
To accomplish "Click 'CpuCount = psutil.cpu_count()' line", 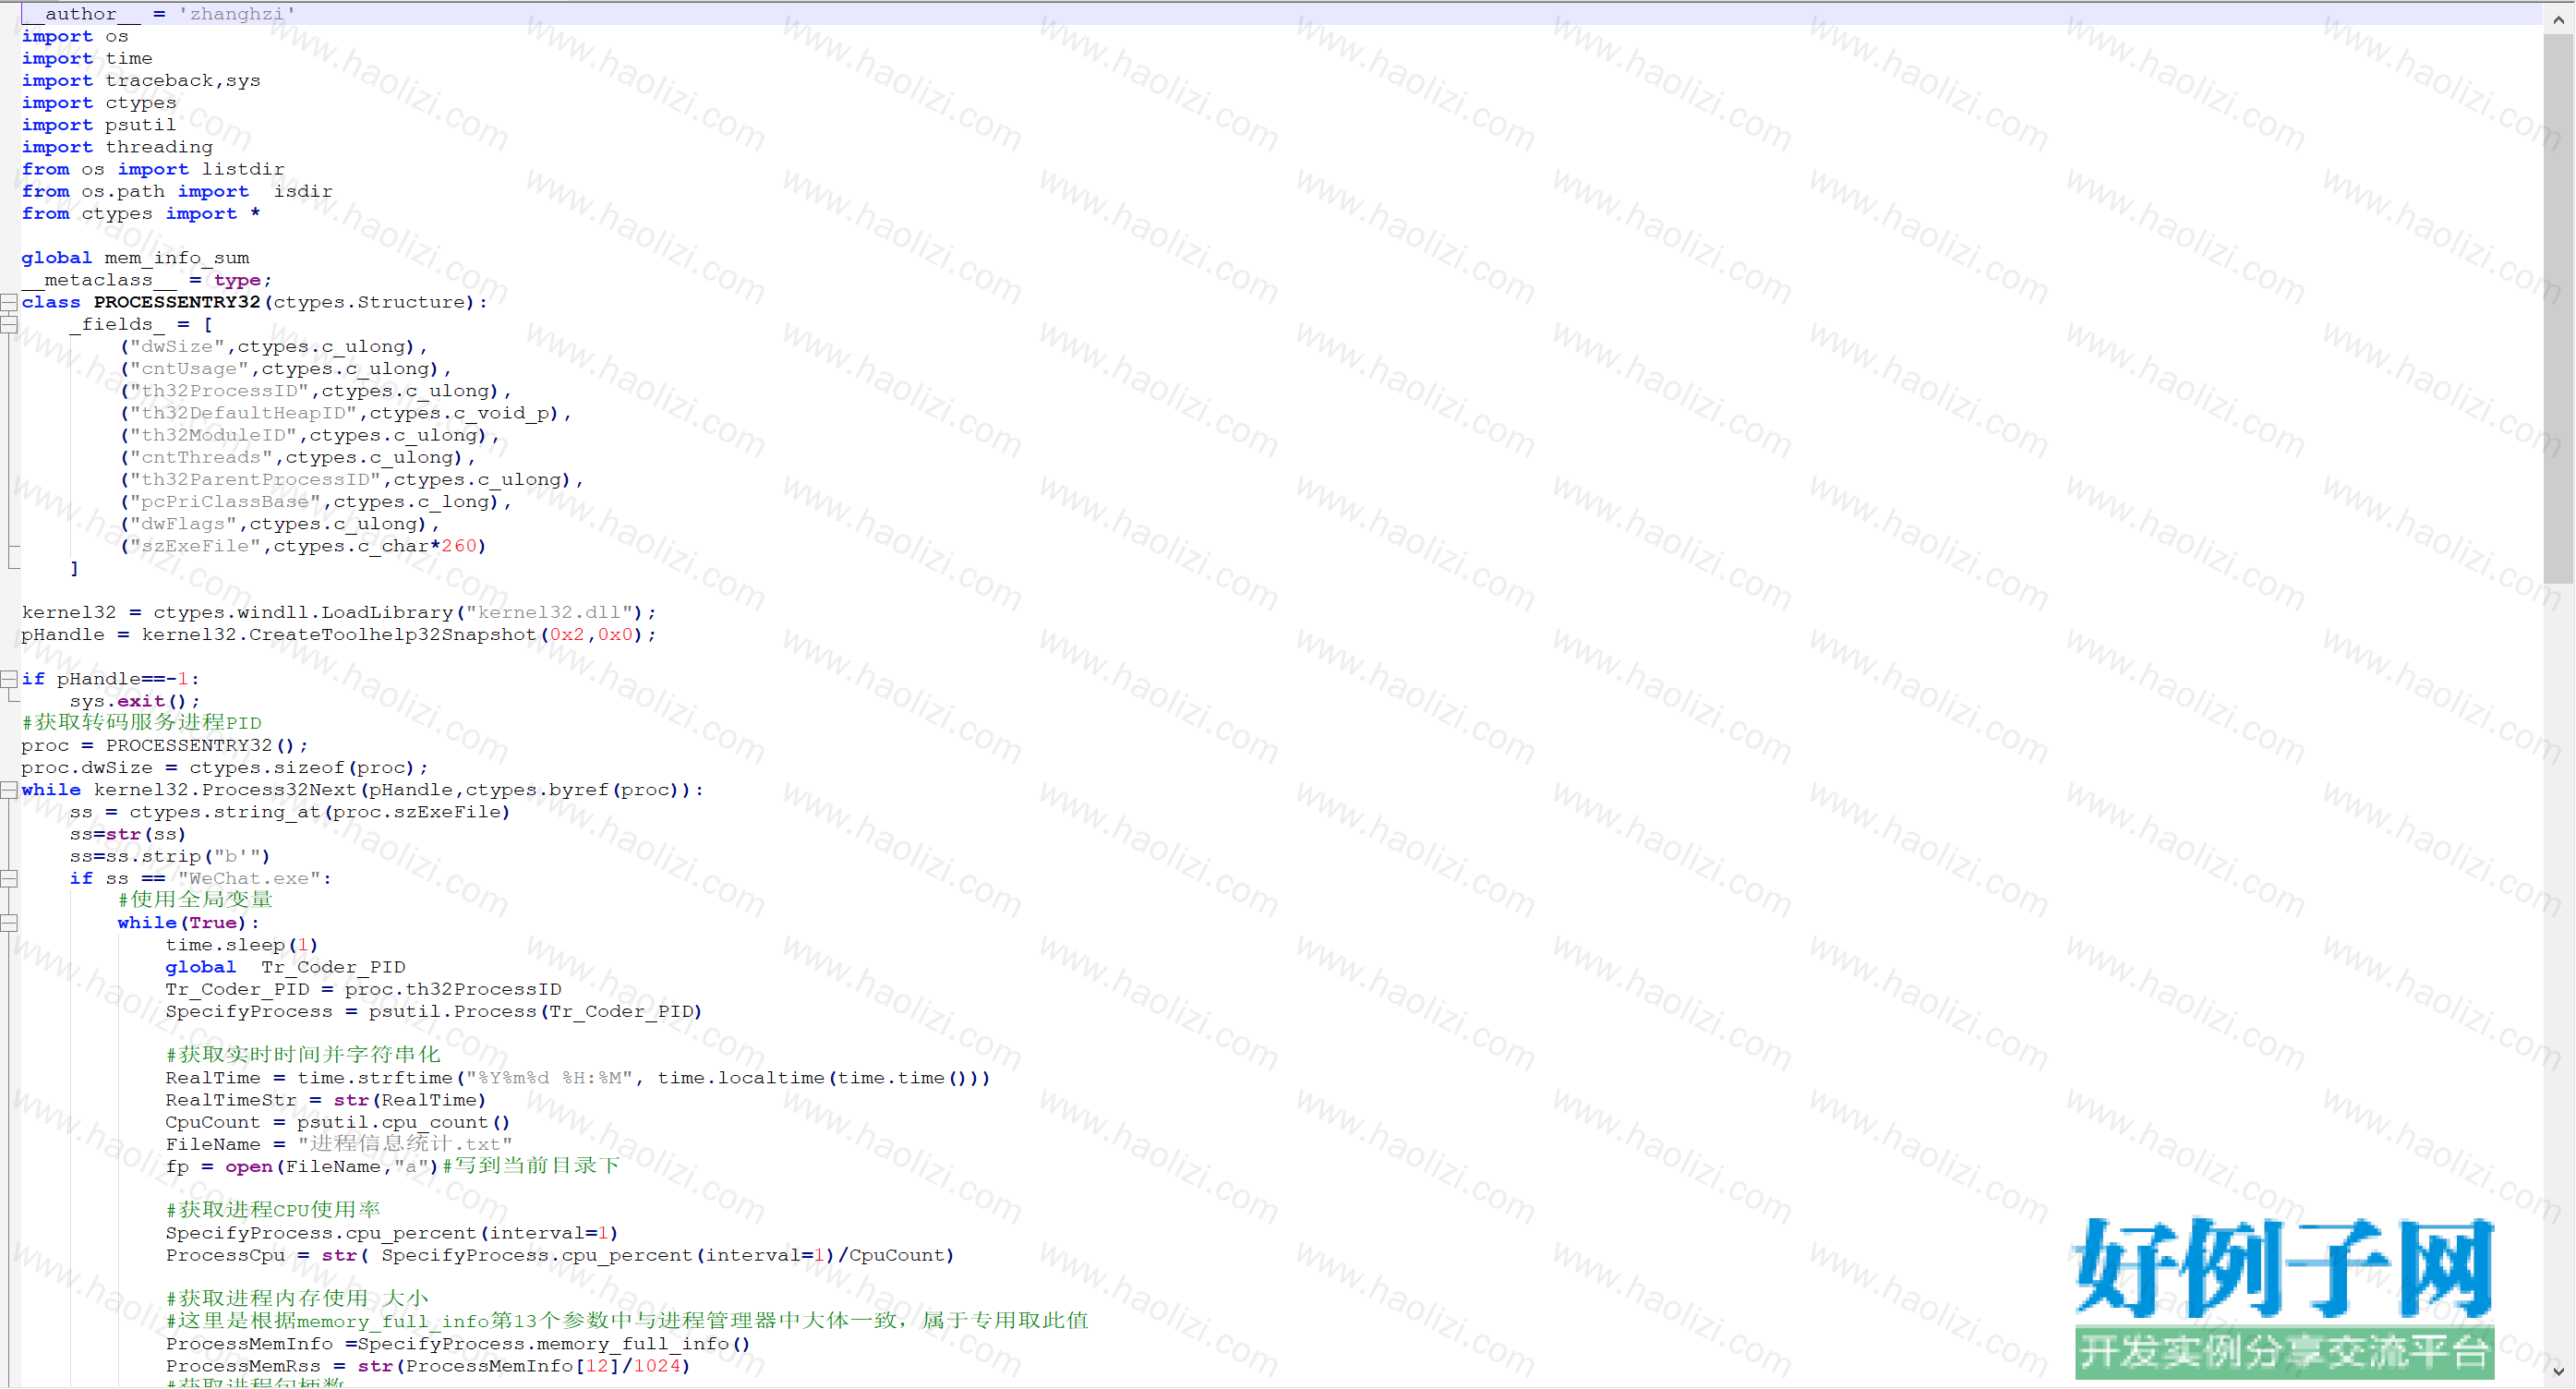I will pyautogui.click(x=338, y=1122).
